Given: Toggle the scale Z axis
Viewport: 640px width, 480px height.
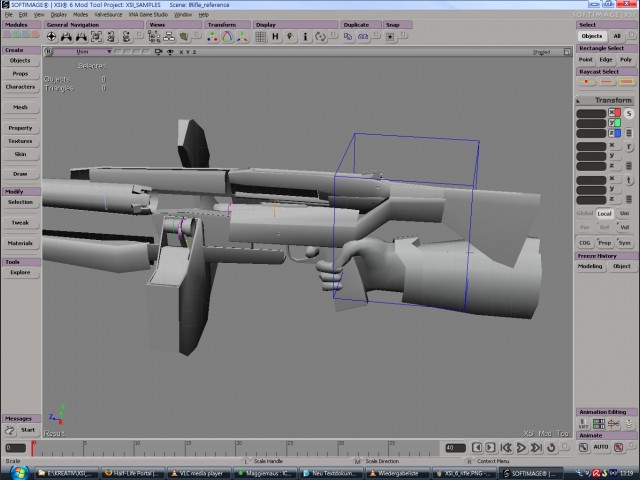Looking at the screenshot, I should coord(614,133).
